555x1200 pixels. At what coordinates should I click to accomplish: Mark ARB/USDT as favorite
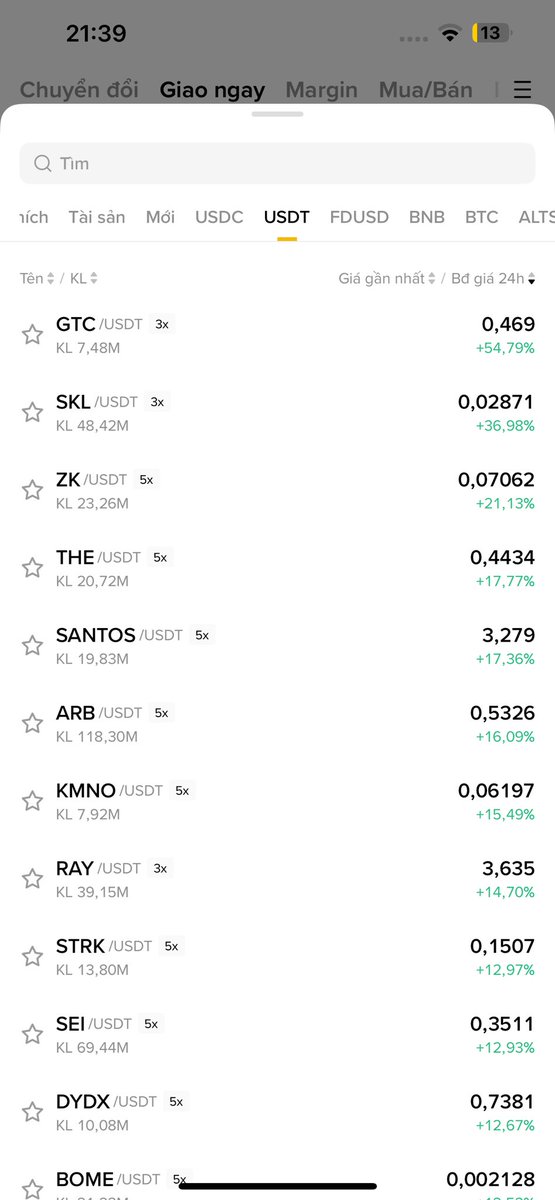pos(33,723)
